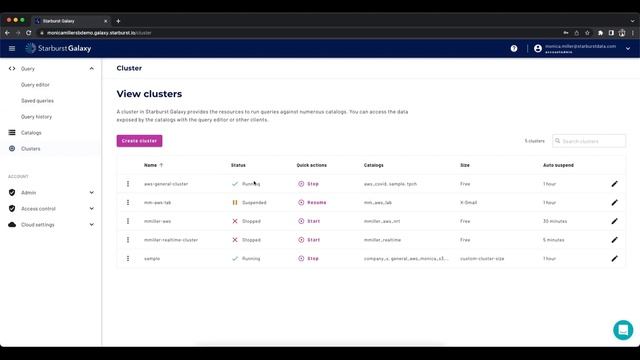Click the Clusters circle icon

pyautogui.click(x=12, y=149)
